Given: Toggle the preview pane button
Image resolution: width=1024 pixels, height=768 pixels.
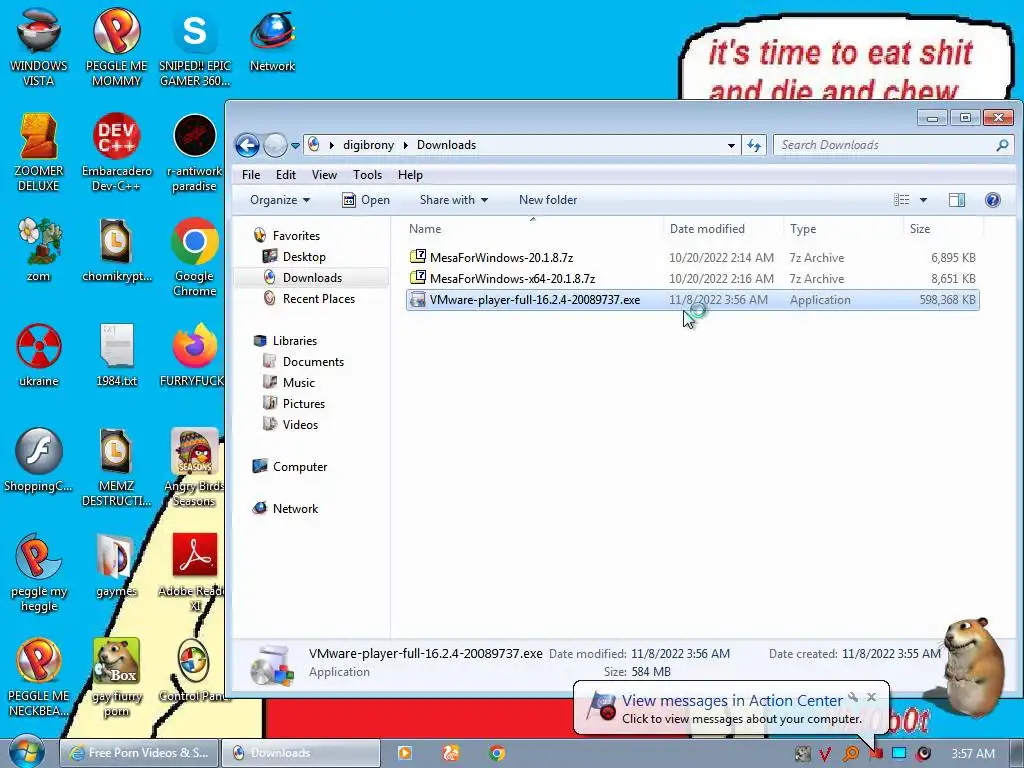Looking at the screenshot, I should click(x=957, y=200).
